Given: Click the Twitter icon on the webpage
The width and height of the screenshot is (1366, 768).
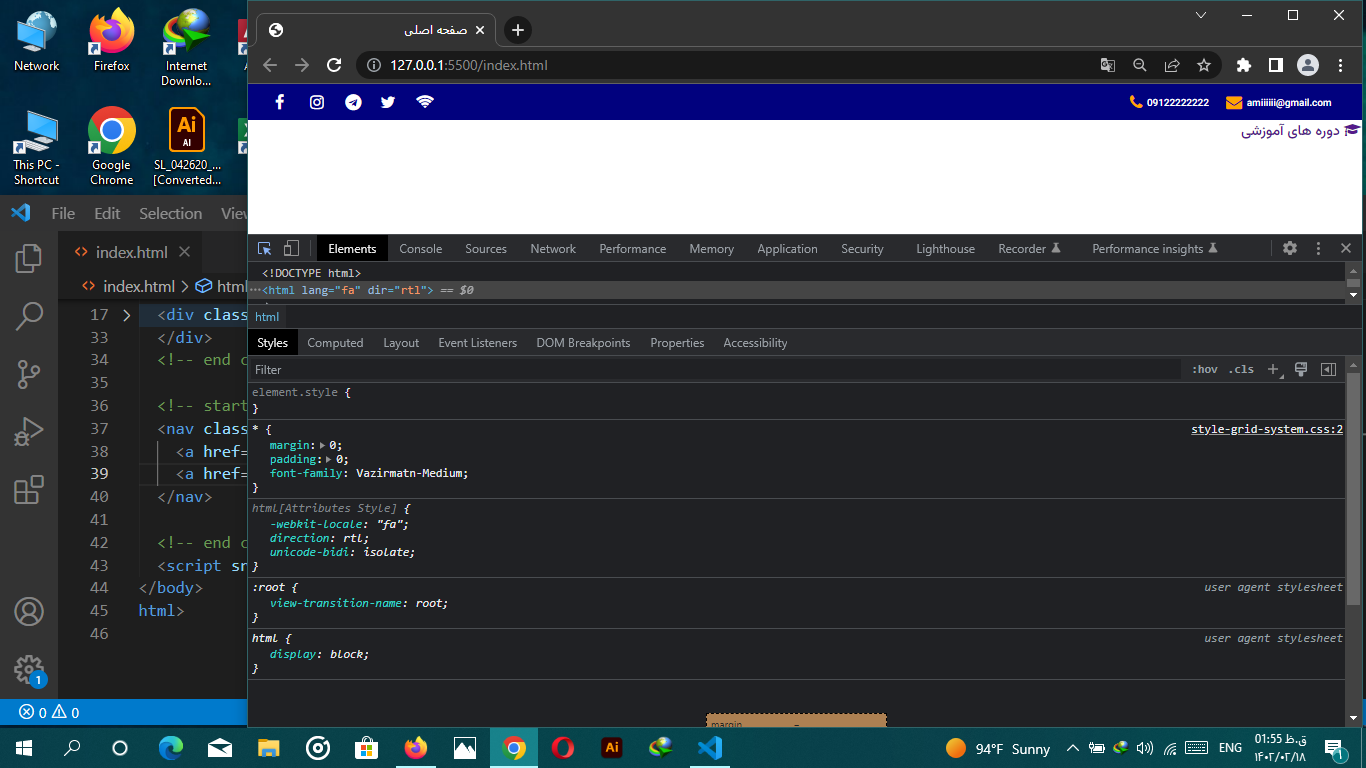Looking at the screenshot, I should (x=388, y=102).
